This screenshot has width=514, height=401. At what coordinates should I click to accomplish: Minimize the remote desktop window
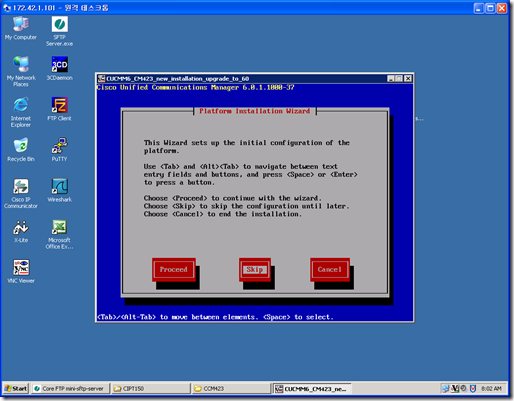(479, 8)
